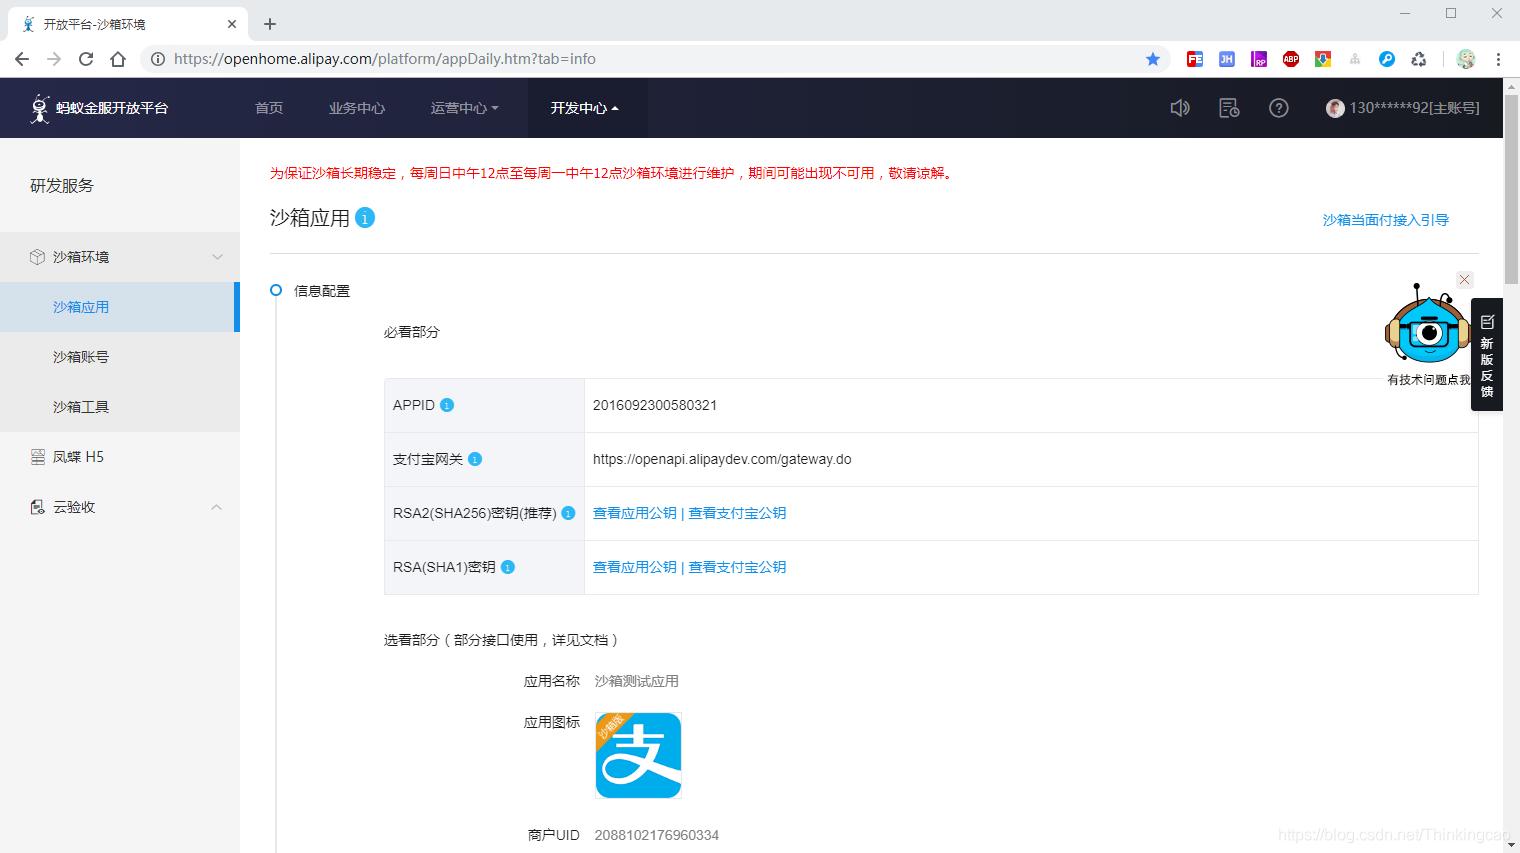The image size is (1520, 853).
Task: Click info icon next to RSA(SHA1)密钥
Action: [508, 567]
